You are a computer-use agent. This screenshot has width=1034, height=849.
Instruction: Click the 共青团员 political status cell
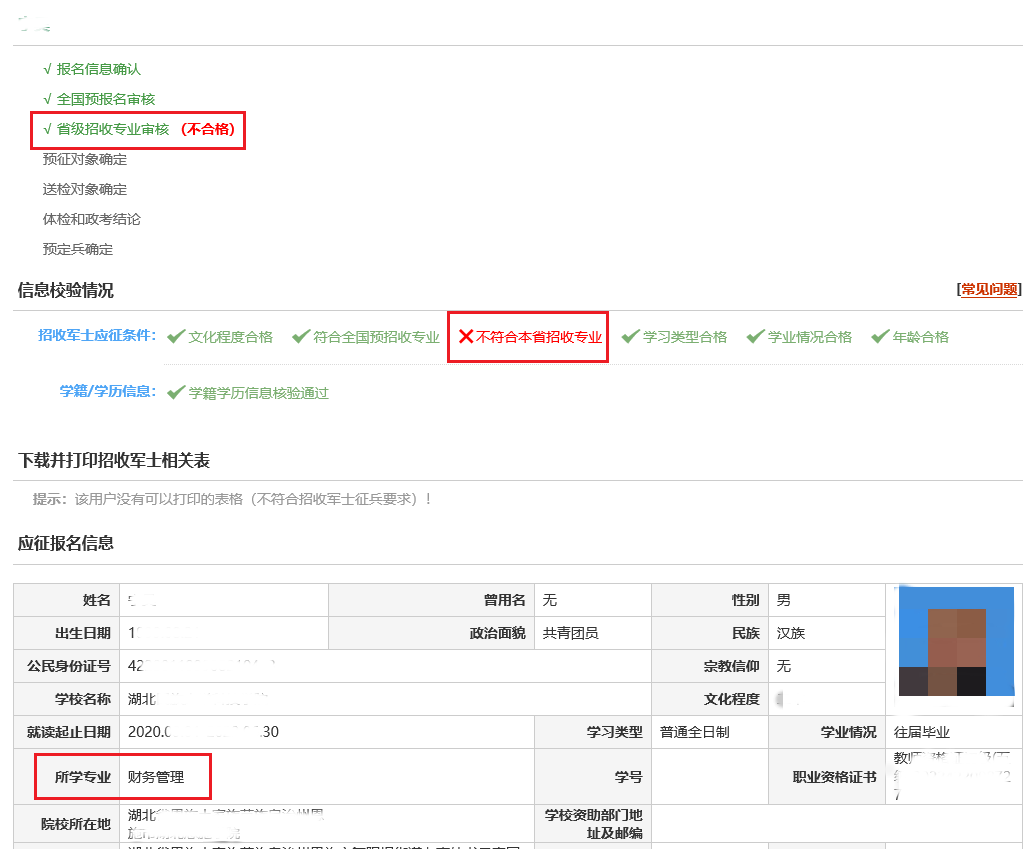click(570, 633)
